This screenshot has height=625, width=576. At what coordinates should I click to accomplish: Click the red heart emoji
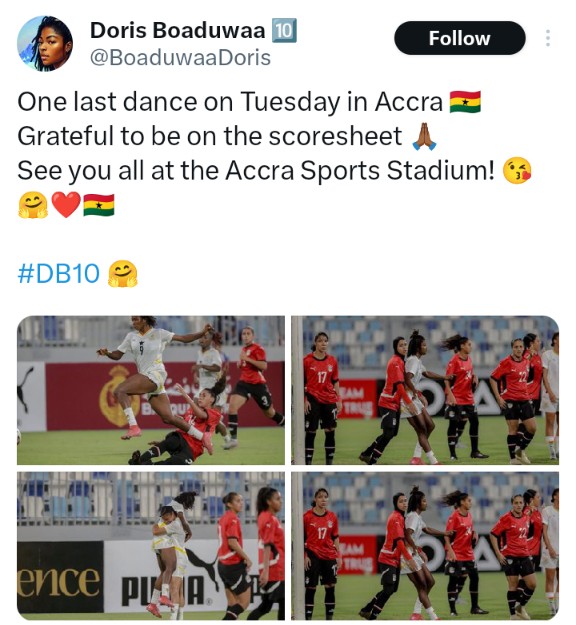66,205
